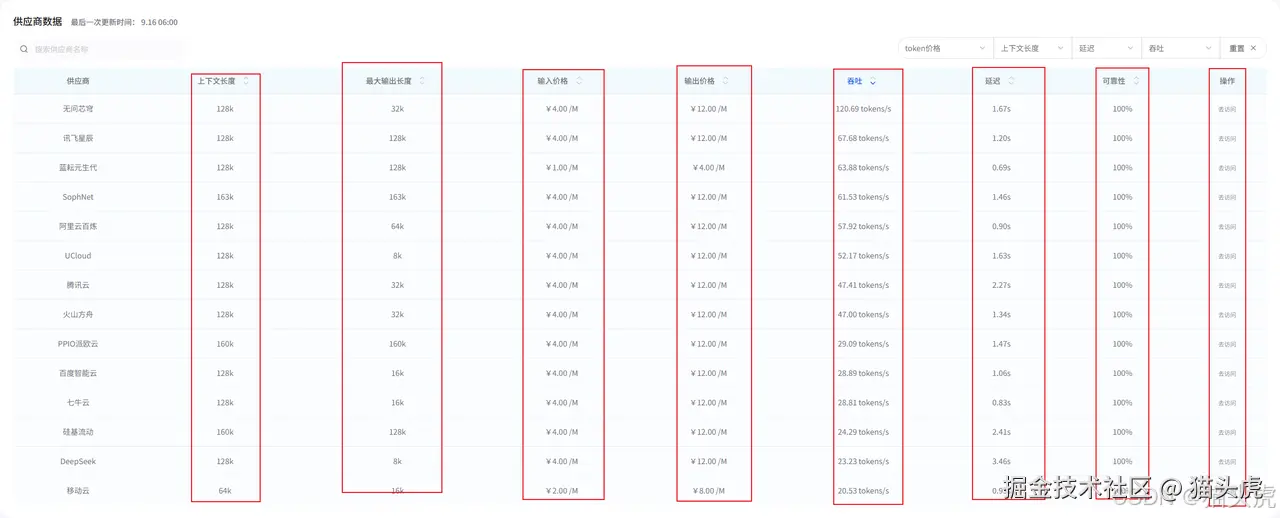The height and width of the screenshot is (518, 1280).
Task: Click the 64k max output cell for 阿里云百炼
Action: [x=397, y=227]
